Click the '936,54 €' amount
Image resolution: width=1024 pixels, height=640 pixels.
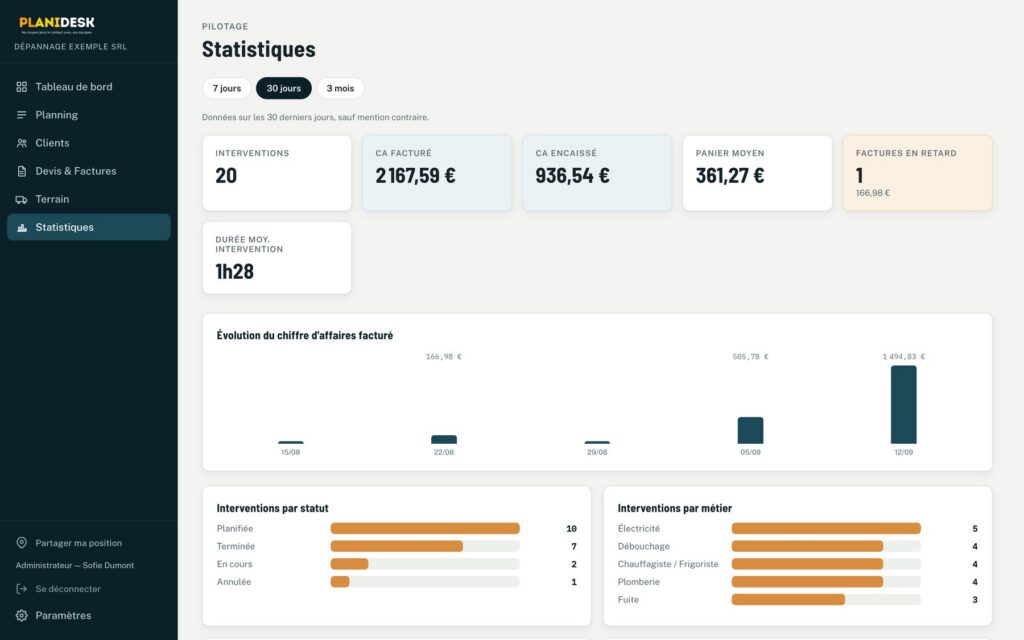573,176
